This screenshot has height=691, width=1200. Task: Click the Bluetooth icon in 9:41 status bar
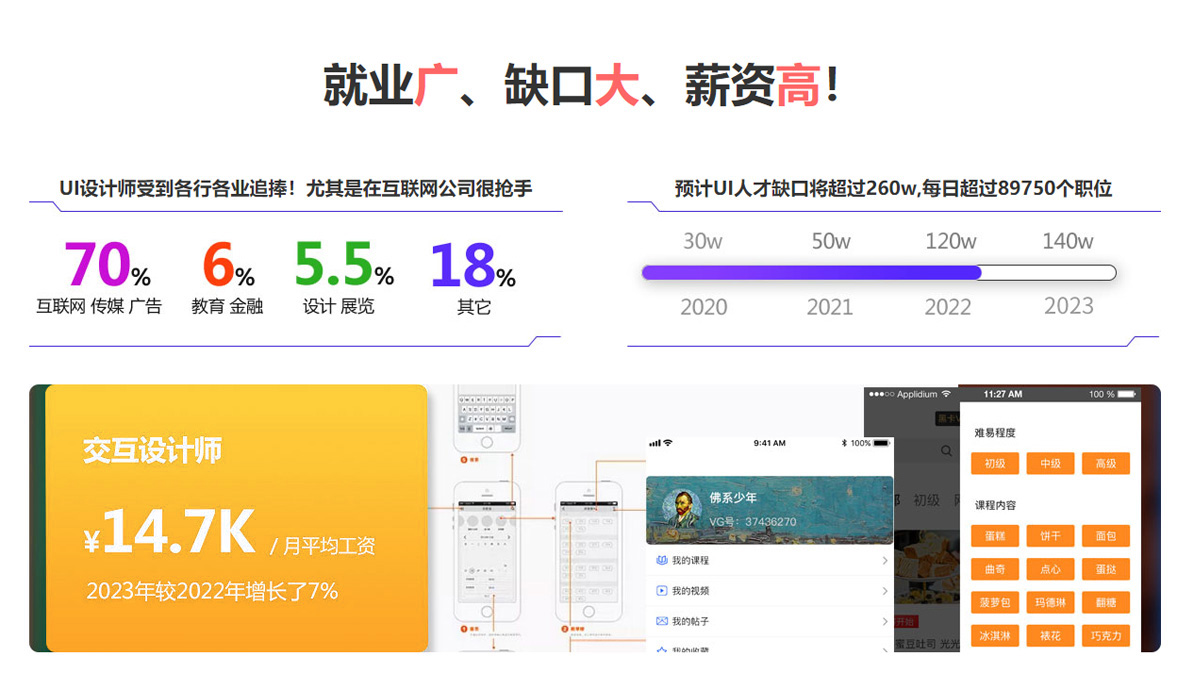click(844, 443)
